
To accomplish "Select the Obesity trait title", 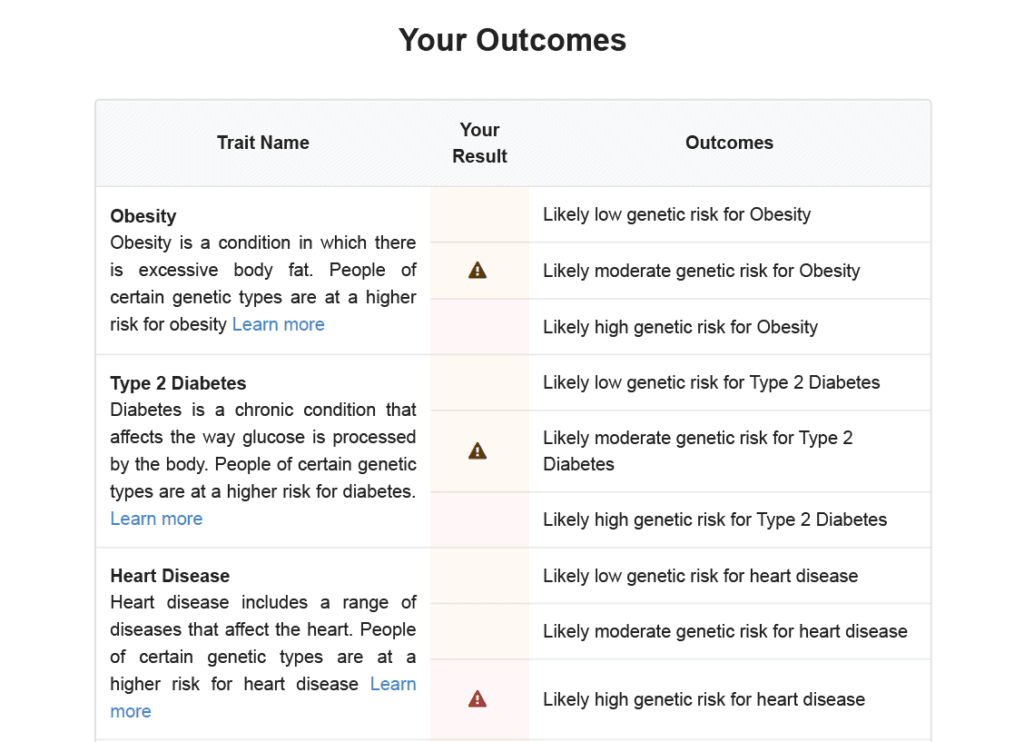I will pyautogui.click(x=143, y=216).
